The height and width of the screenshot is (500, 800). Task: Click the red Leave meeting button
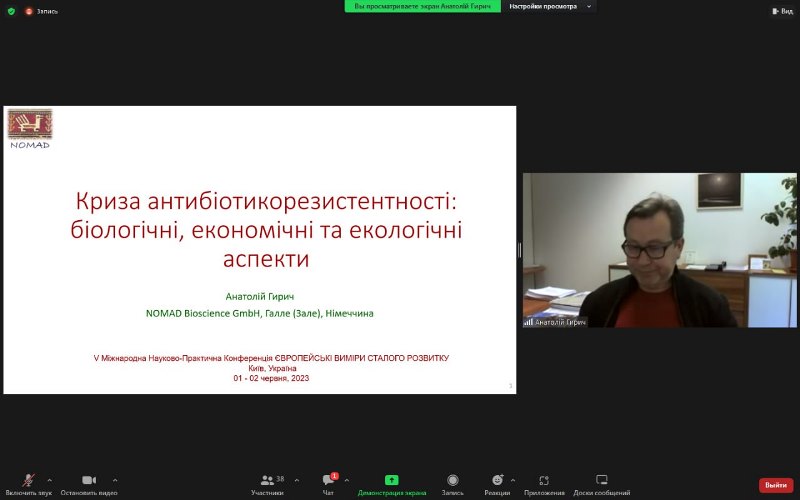[776, 485]
